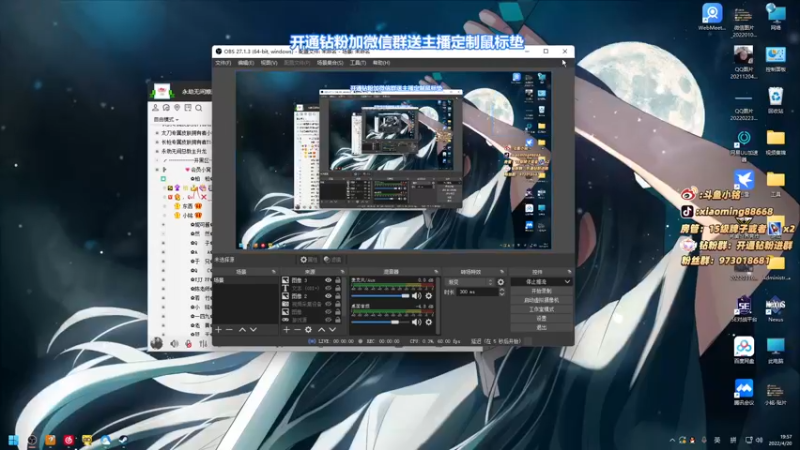The width and height of the screenshot is (800, 450).
Task: Open the 场景集合(S) menu
Action: 330,63
